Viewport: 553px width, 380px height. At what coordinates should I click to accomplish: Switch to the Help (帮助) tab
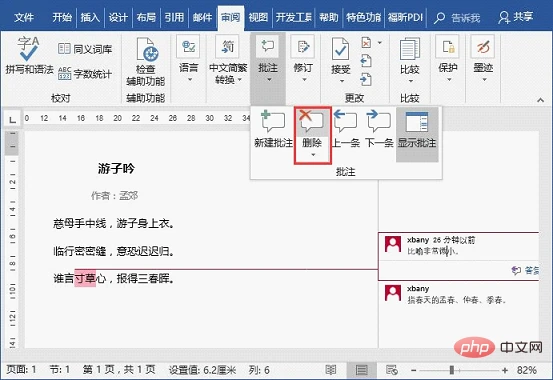click(329, 17)
